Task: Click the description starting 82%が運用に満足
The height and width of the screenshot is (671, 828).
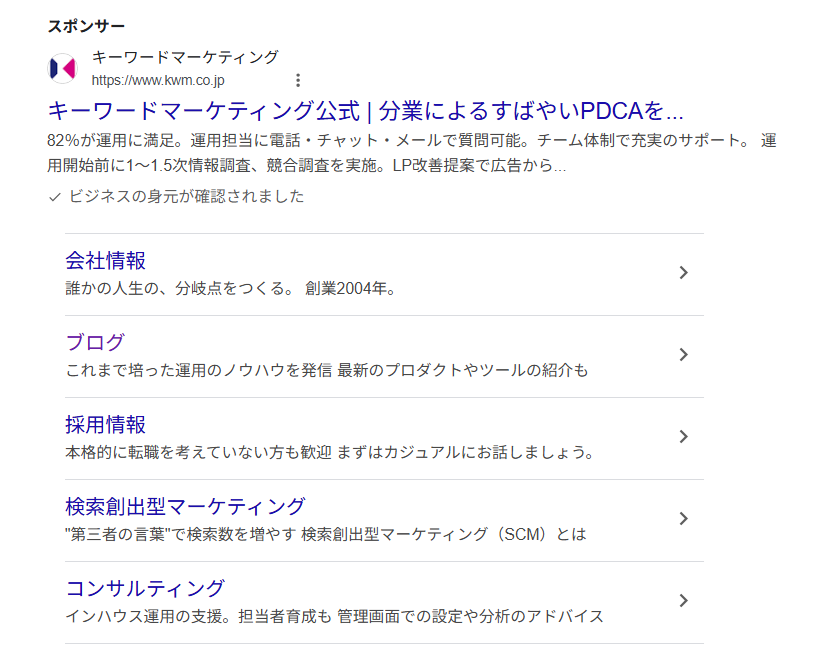Action: pyautogui.click(x=412, y=153)
